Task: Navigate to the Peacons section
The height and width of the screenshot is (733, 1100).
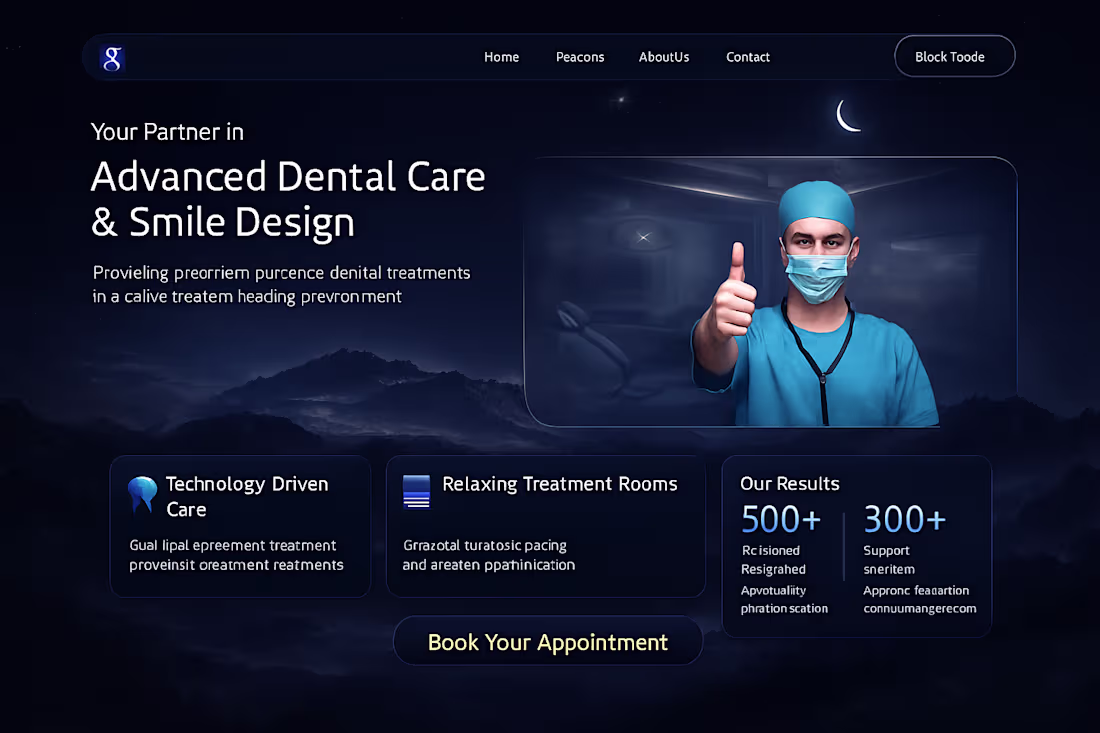Action: (x=580, y=57)
